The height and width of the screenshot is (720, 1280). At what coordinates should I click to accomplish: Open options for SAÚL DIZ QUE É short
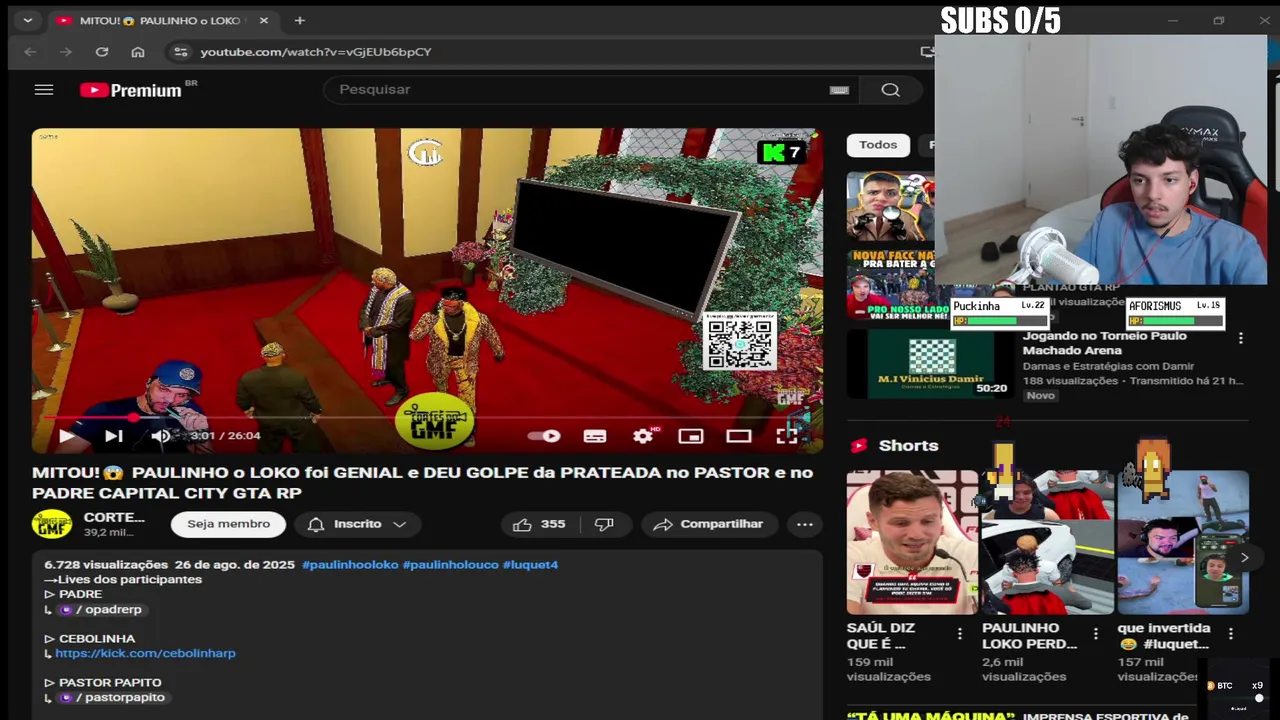960,633
